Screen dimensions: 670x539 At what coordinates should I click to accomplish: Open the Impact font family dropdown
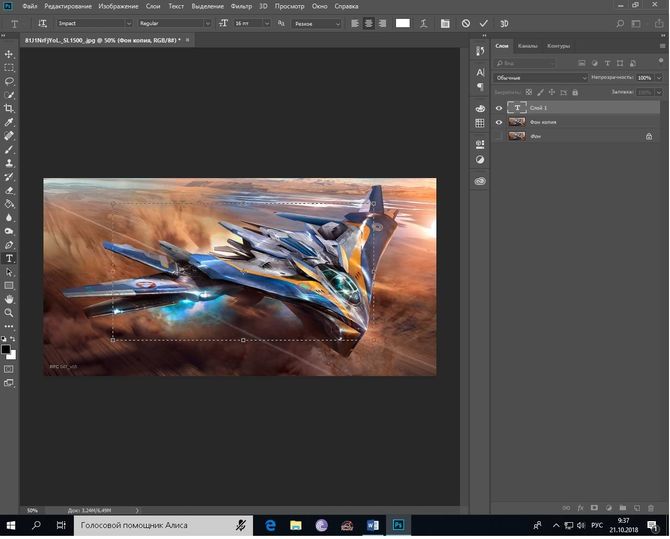(129, 24)
